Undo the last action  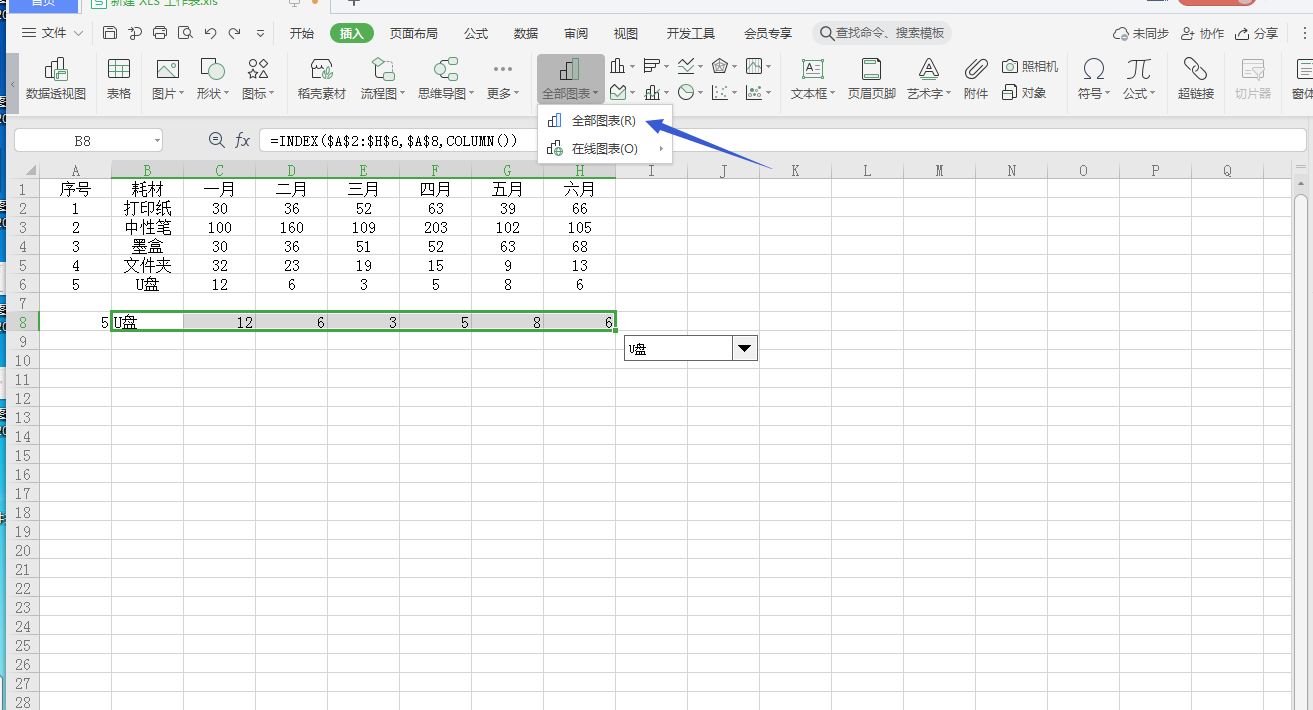tap(210, 33)
